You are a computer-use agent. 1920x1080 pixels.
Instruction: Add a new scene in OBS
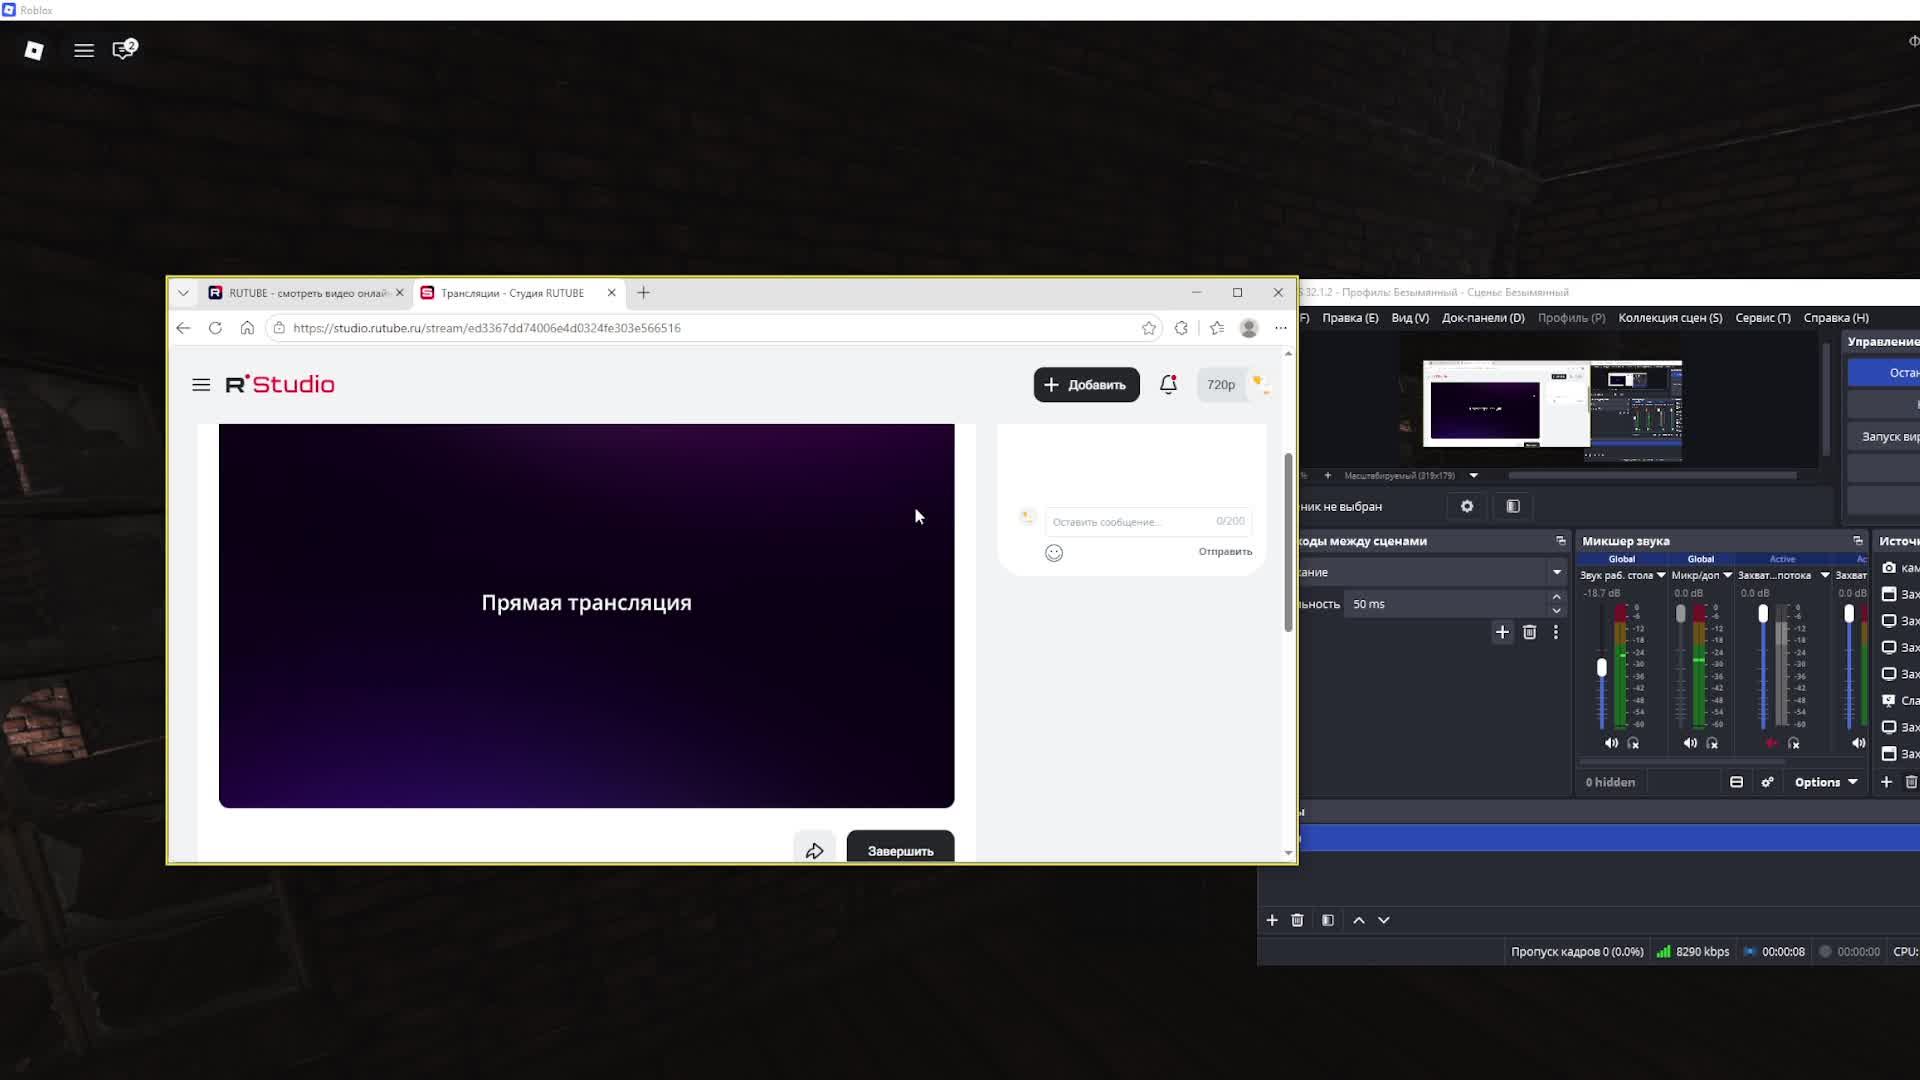[1272, 920]
